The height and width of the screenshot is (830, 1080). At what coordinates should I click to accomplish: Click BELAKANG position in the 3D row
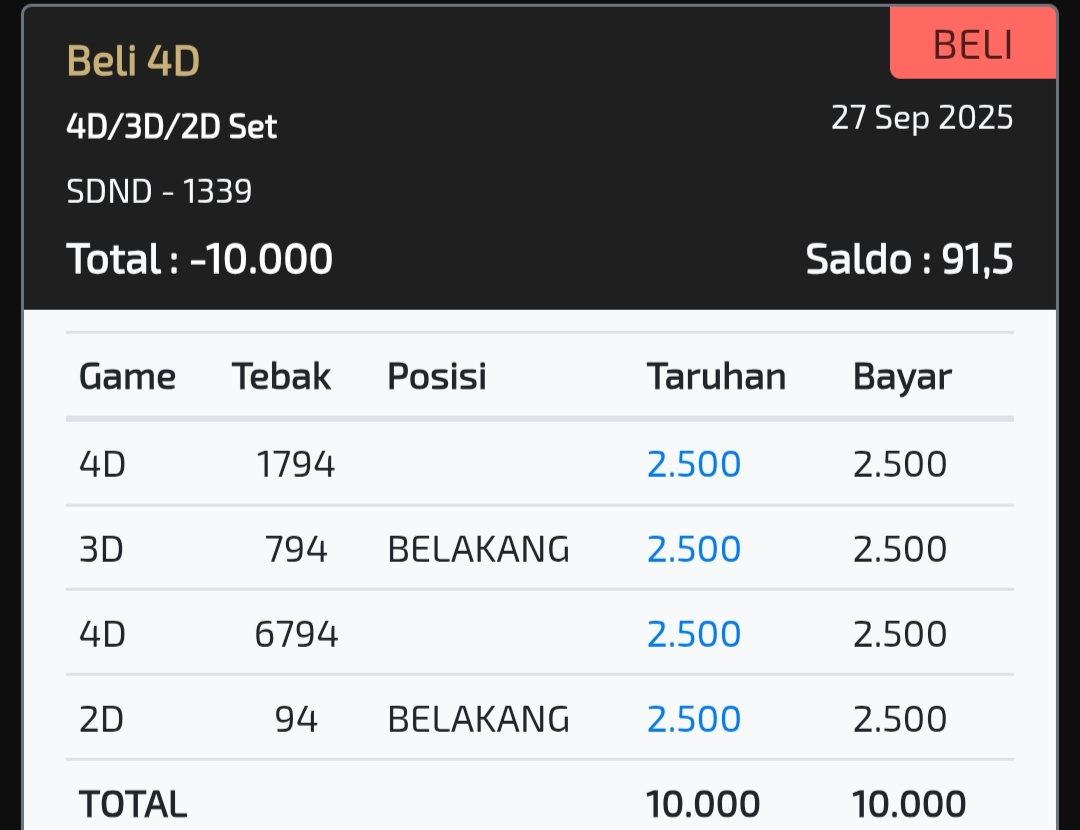pos(478,549)
